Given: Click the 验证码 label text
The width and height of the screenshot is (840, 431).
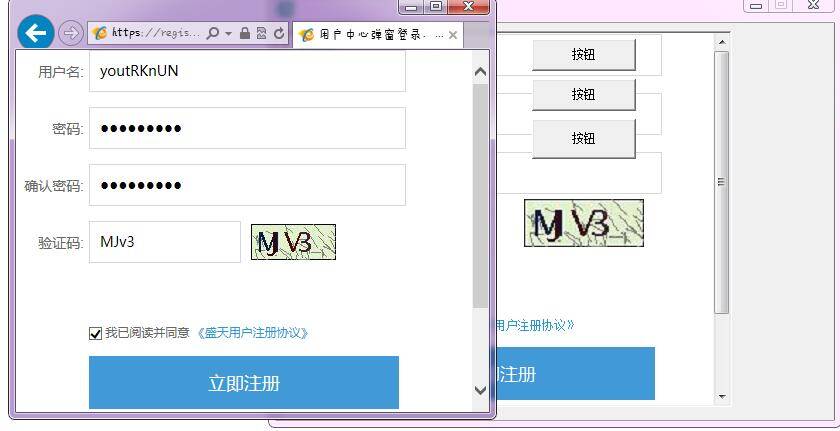Looking at the screenshot, I should [x=61, y=243].
